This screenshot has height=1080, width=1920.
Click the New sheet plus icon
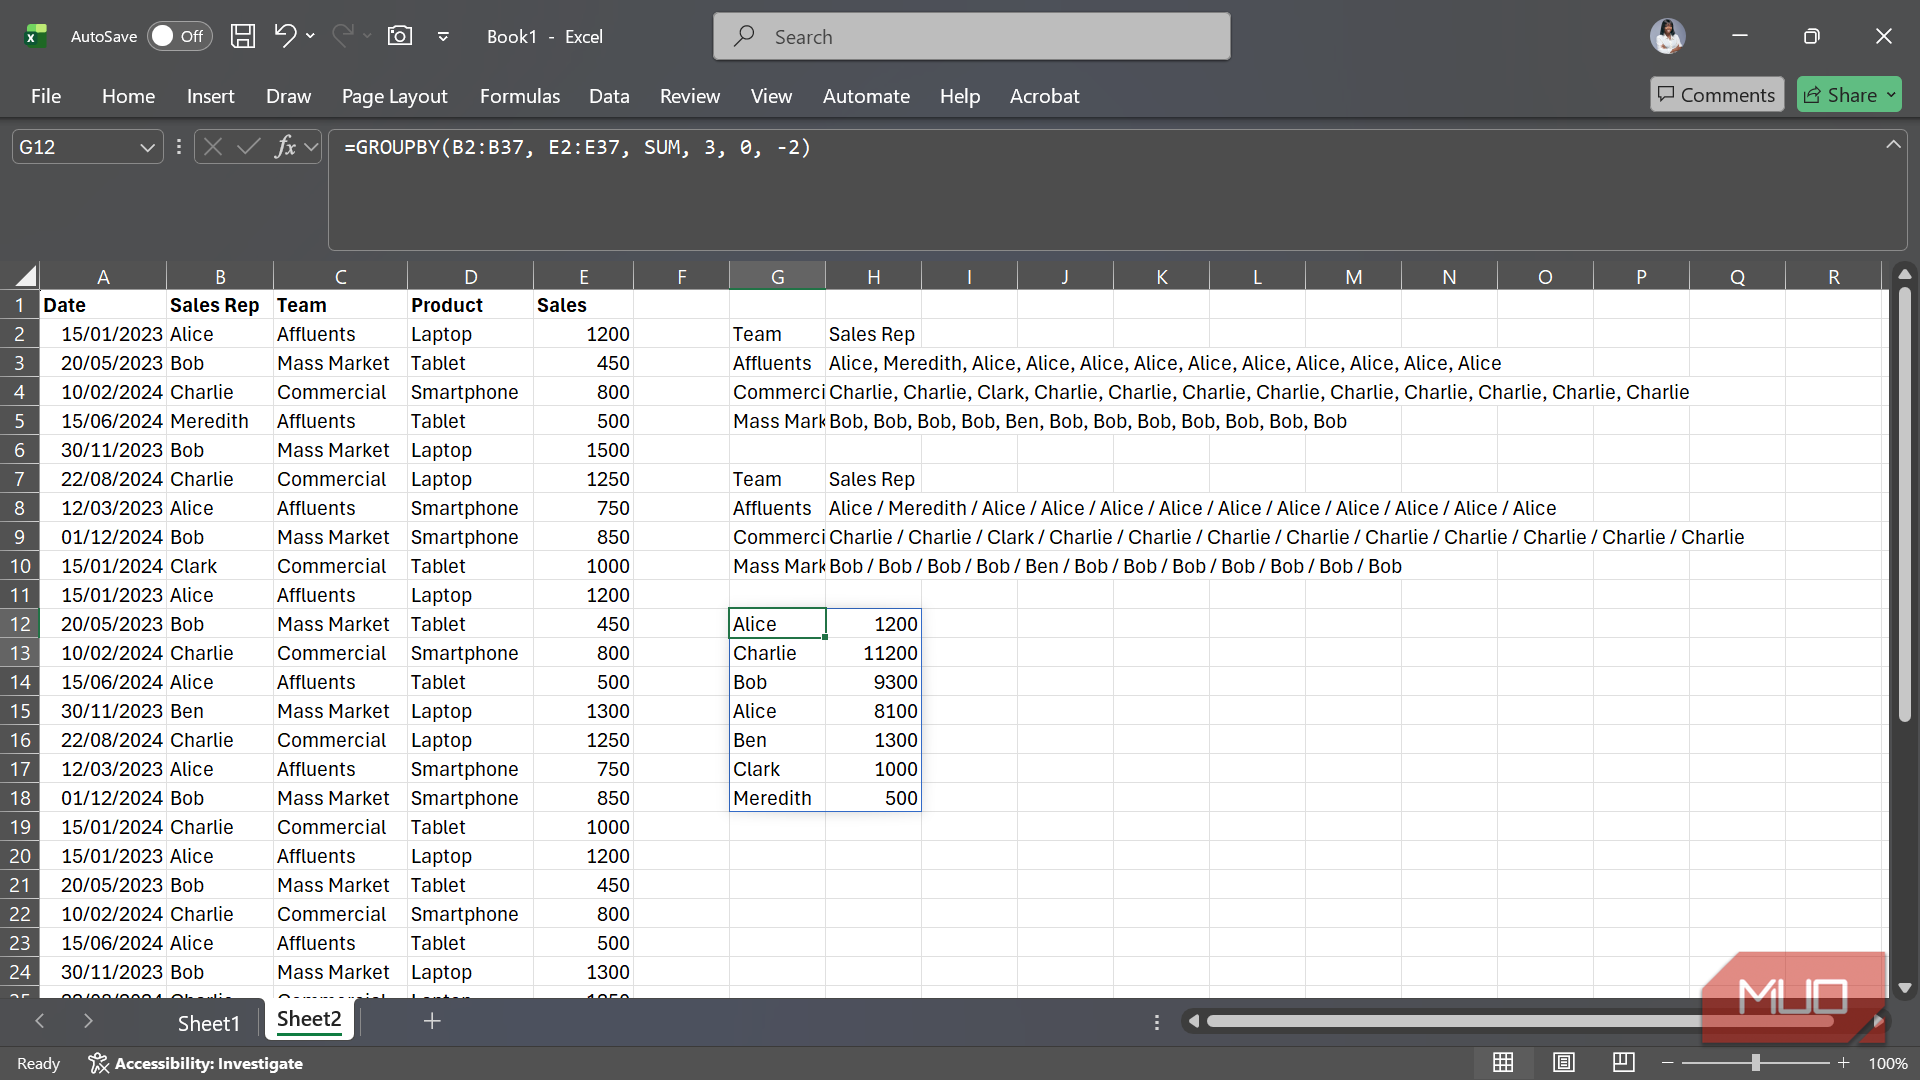pos(432,1021)
